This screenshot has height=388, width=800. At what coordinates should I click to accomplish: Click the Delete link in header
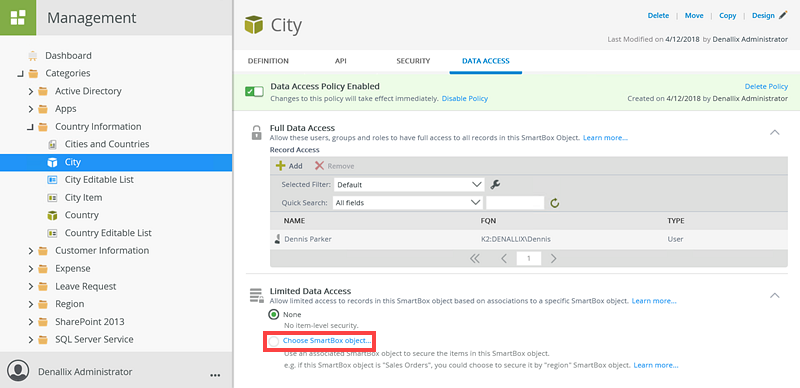tap(658, 15)
